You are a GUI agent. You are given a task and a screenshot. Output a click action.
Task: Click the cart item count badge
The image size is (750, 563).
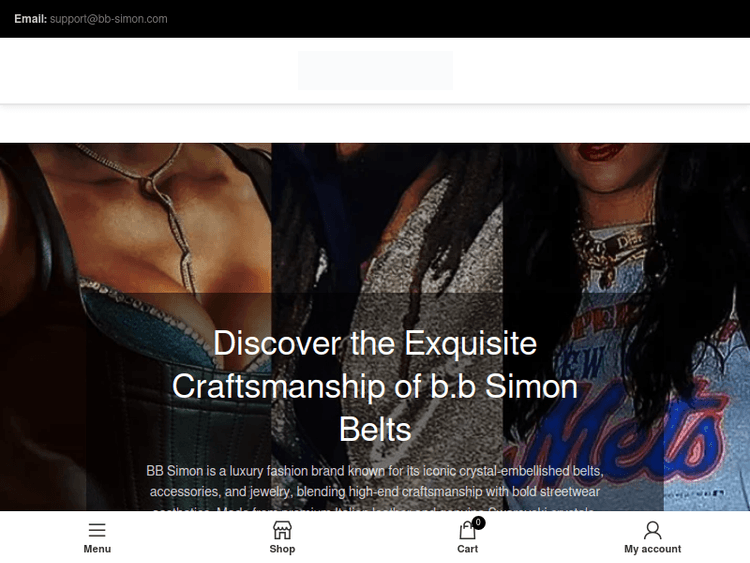tap(478, 522)
